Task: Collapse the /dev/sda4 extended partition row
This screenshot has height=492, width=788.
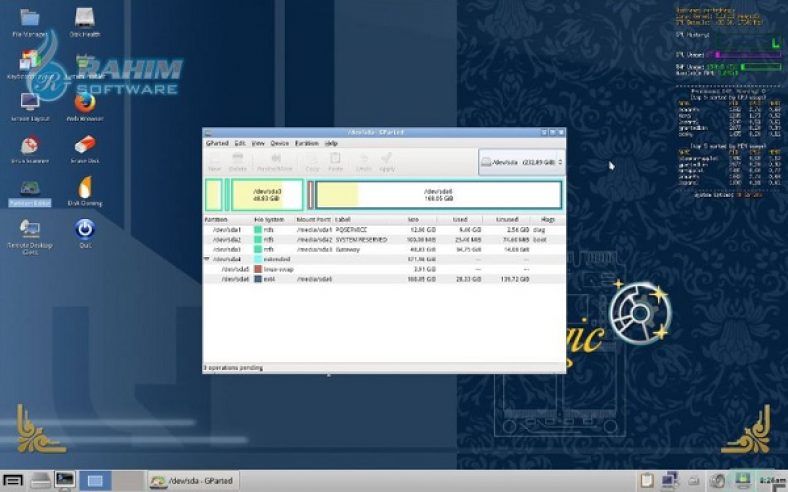Action: [207, 259]
